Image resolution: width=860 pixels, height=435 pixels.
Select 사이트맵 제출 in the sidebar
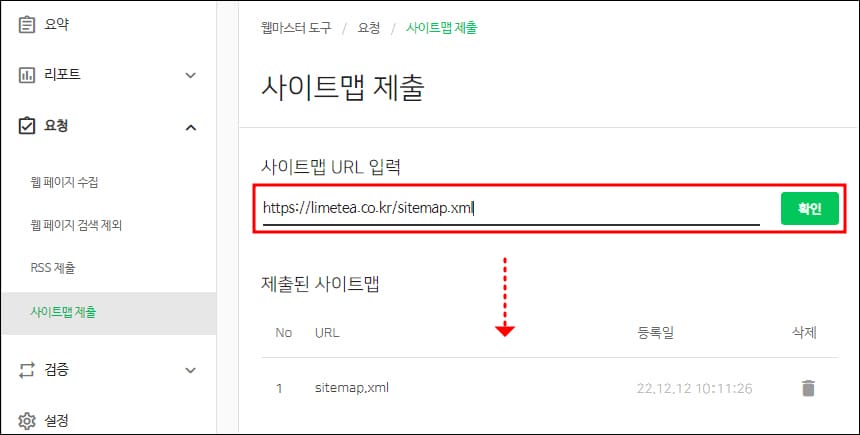[63, 312]
